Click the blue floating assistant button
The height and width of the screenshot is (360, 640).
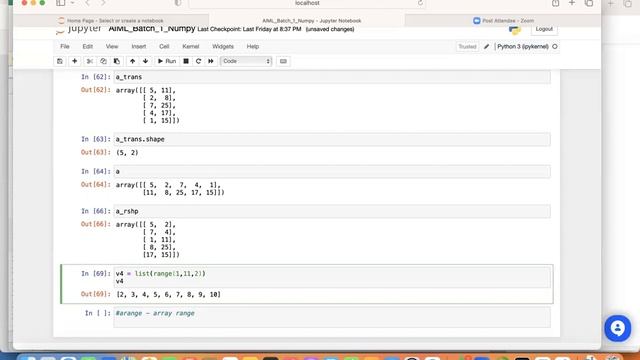pos(618,328)
